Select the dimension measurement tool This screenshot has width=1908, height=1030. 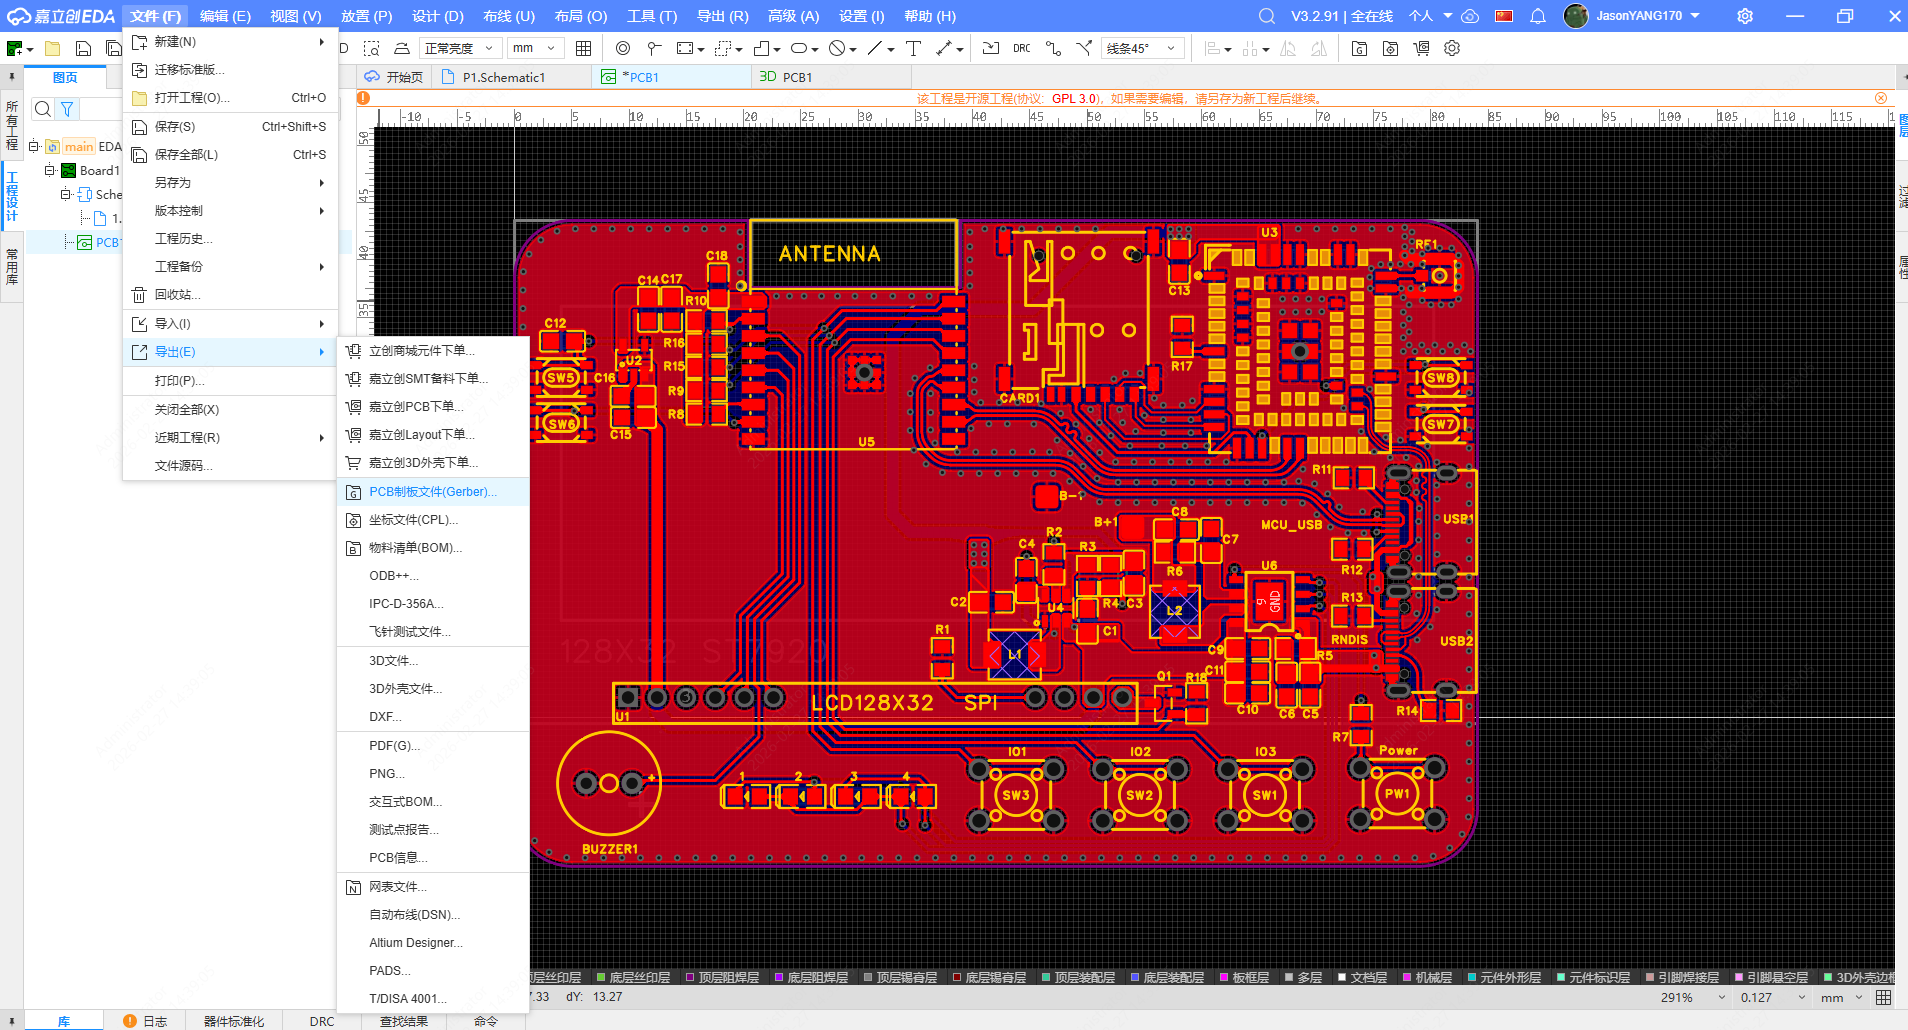point(944,48)
